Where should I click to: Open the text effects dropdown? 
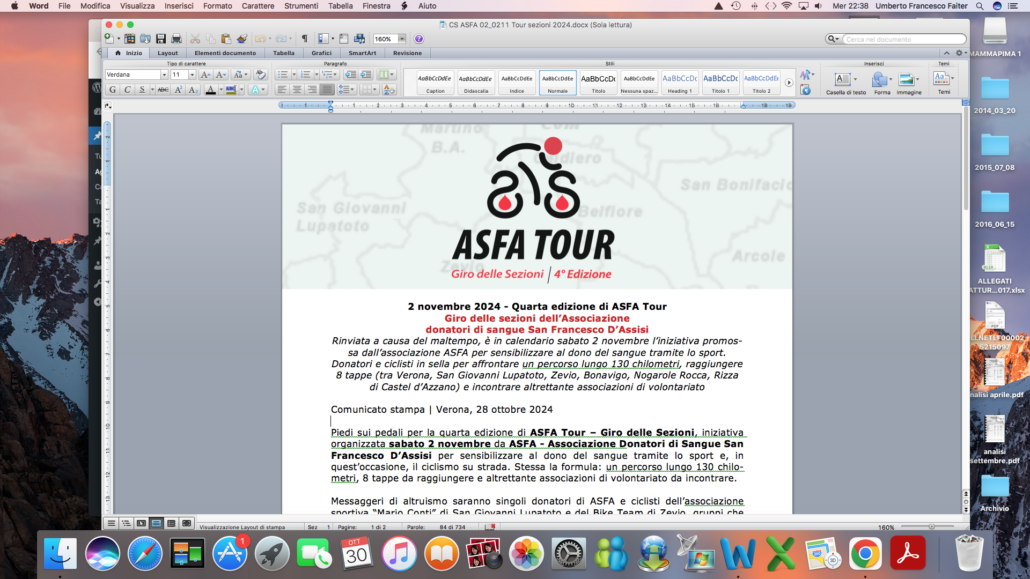(x=257, y=90)
